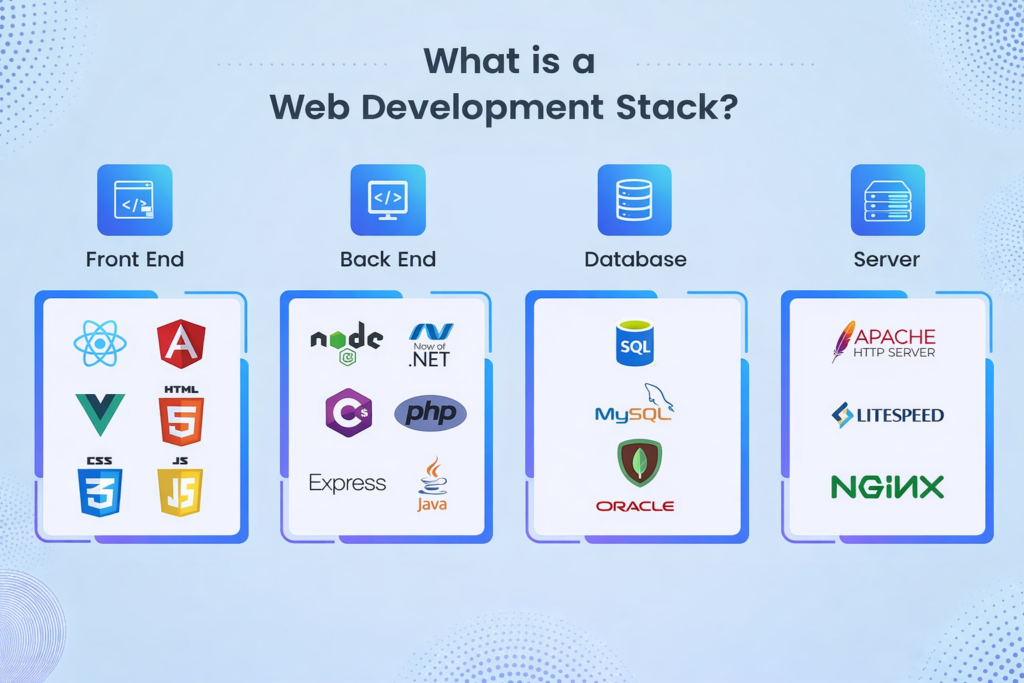Choose the .NET logo

click(x=430, y=345)
